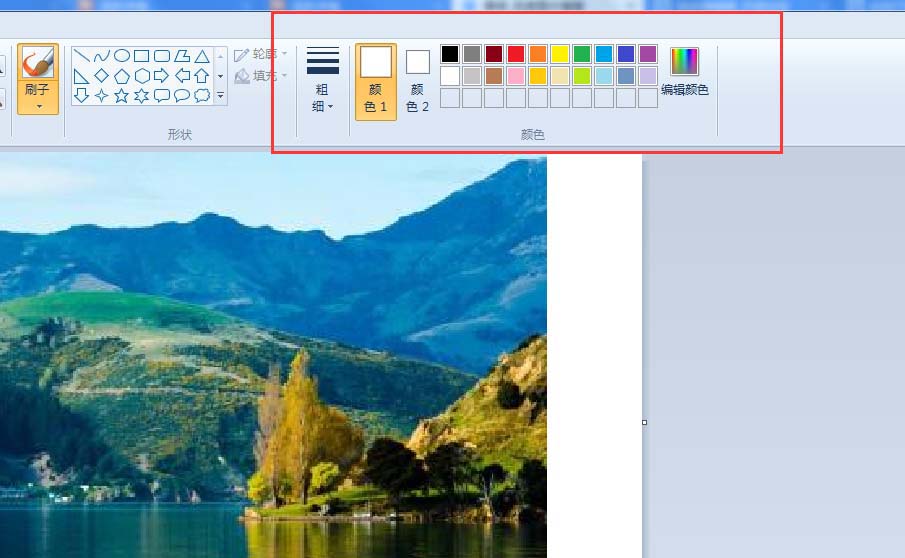
Task: Select the right triangle shape
Action: [x=82, y=76]
